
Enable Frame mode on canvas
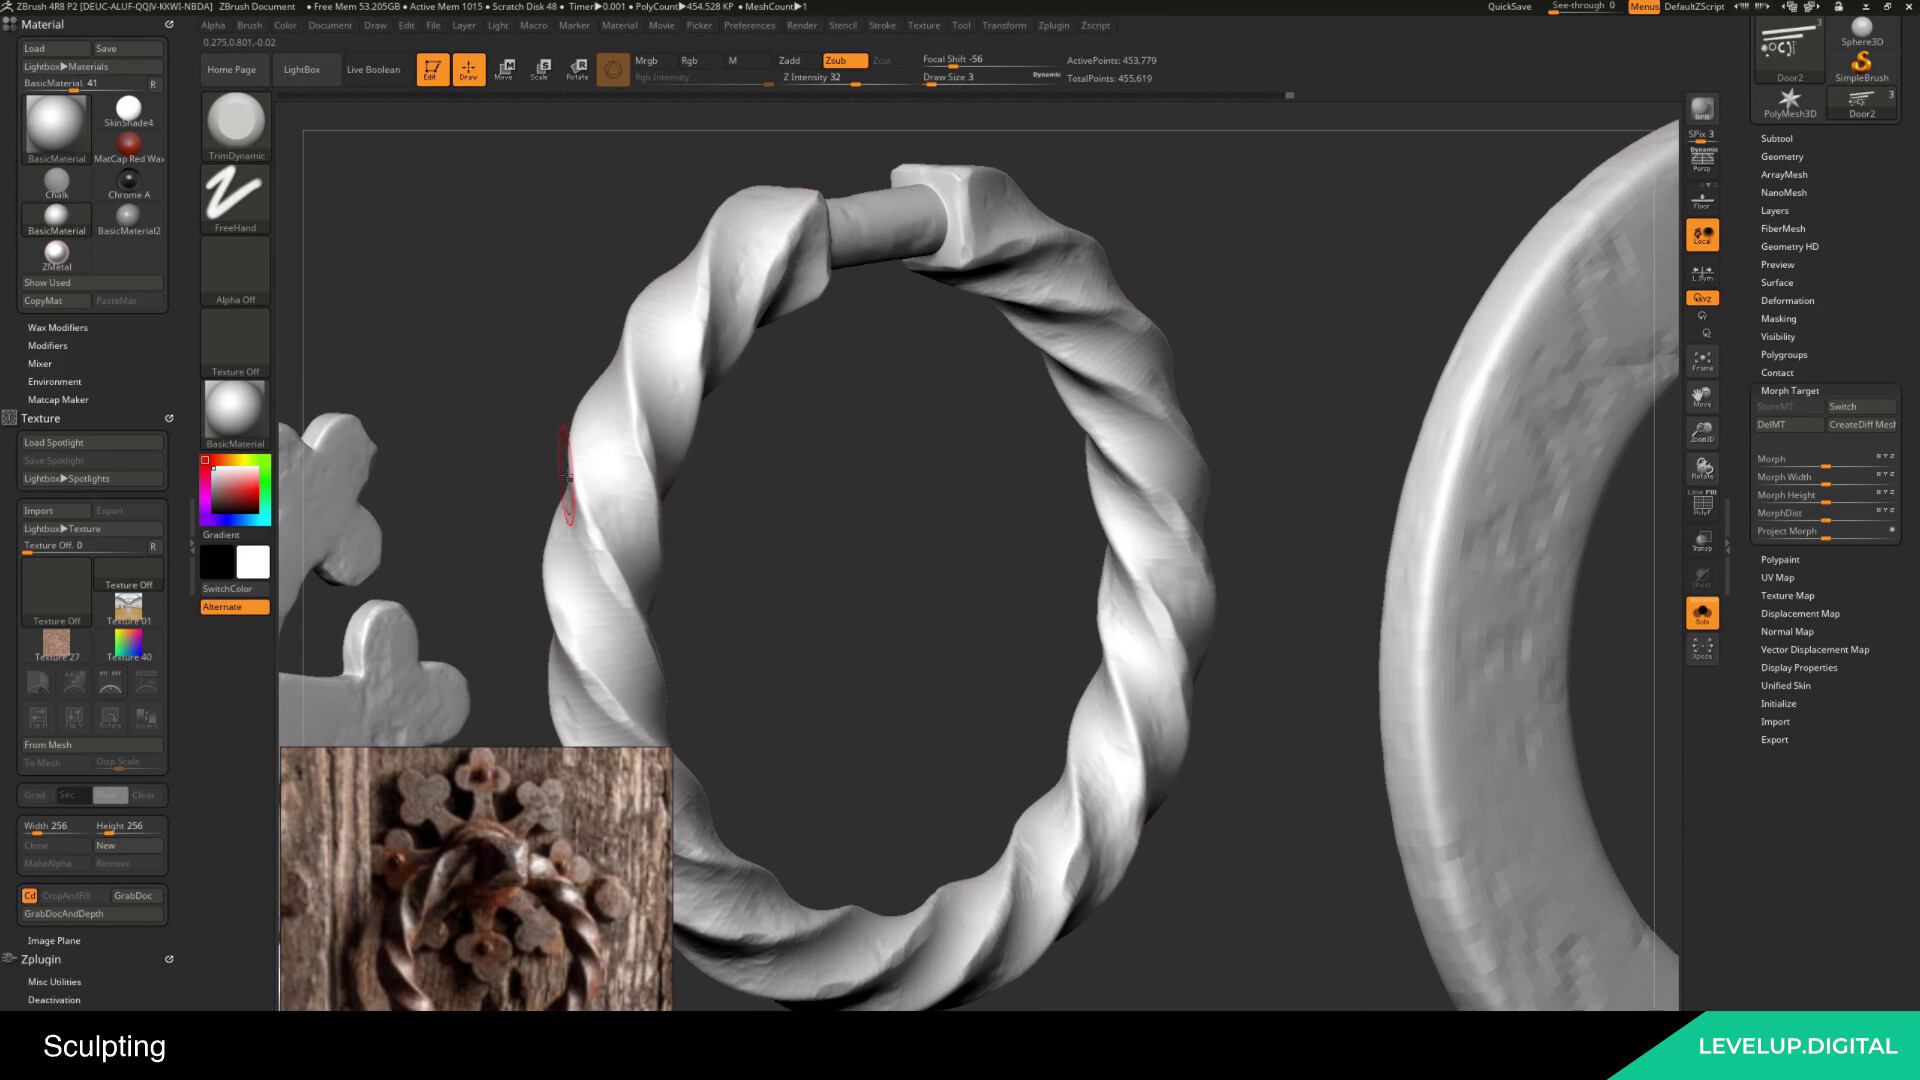pyautogui.click(x=1703, y=363)
